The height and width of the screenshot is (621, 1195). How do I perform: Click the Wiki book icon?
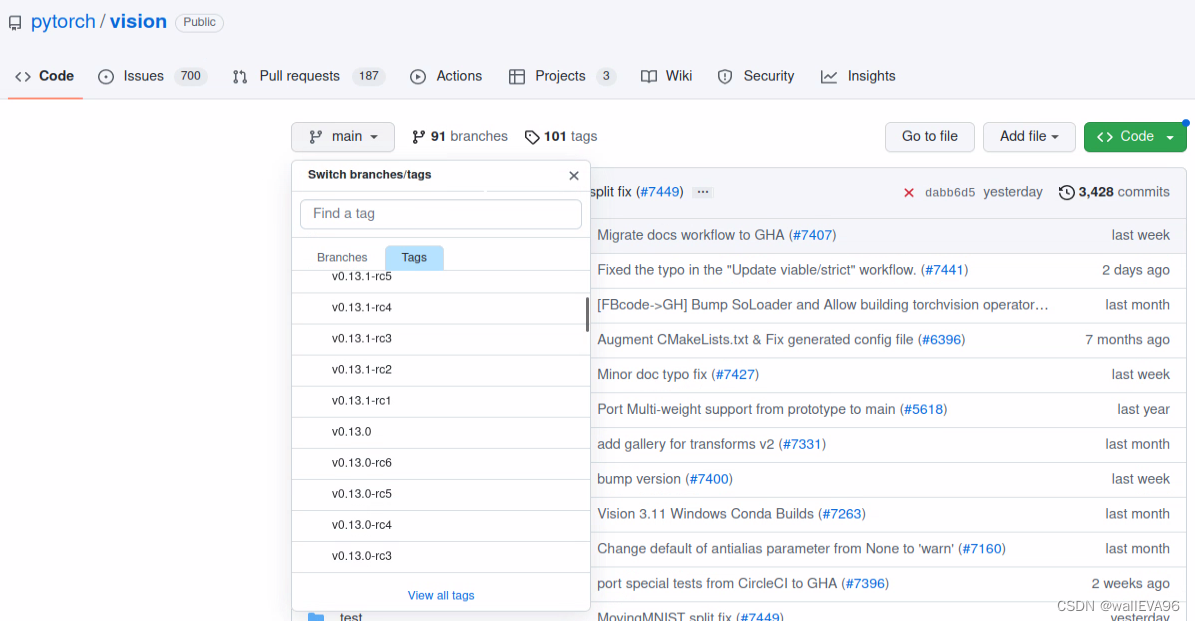pos(649,76)
